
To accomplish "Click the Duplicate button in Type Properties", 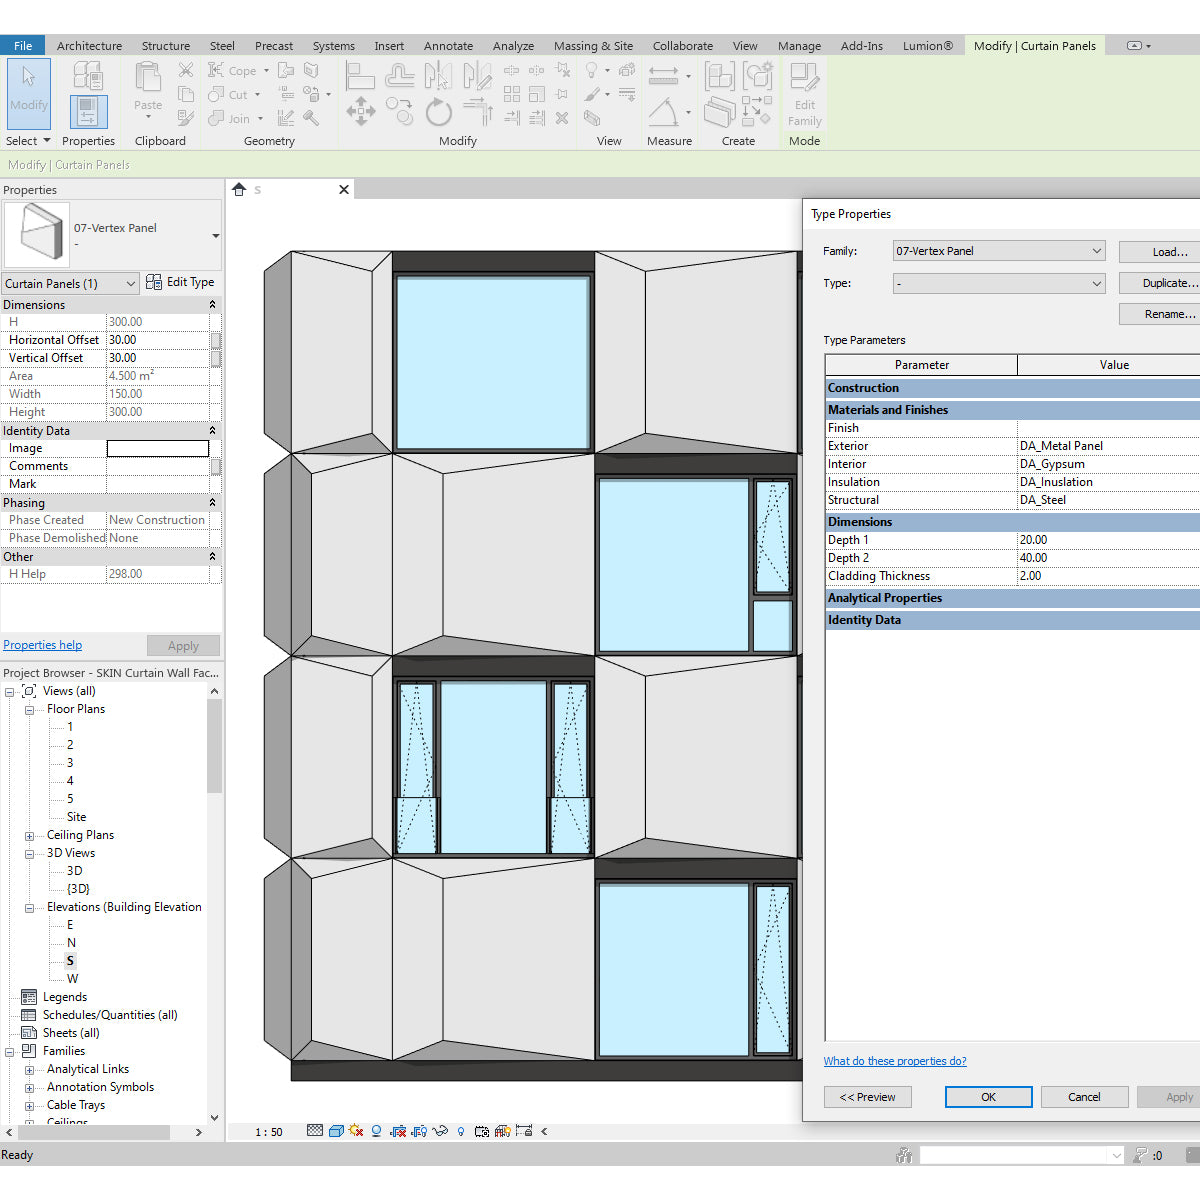I will tap(1172, 283).
